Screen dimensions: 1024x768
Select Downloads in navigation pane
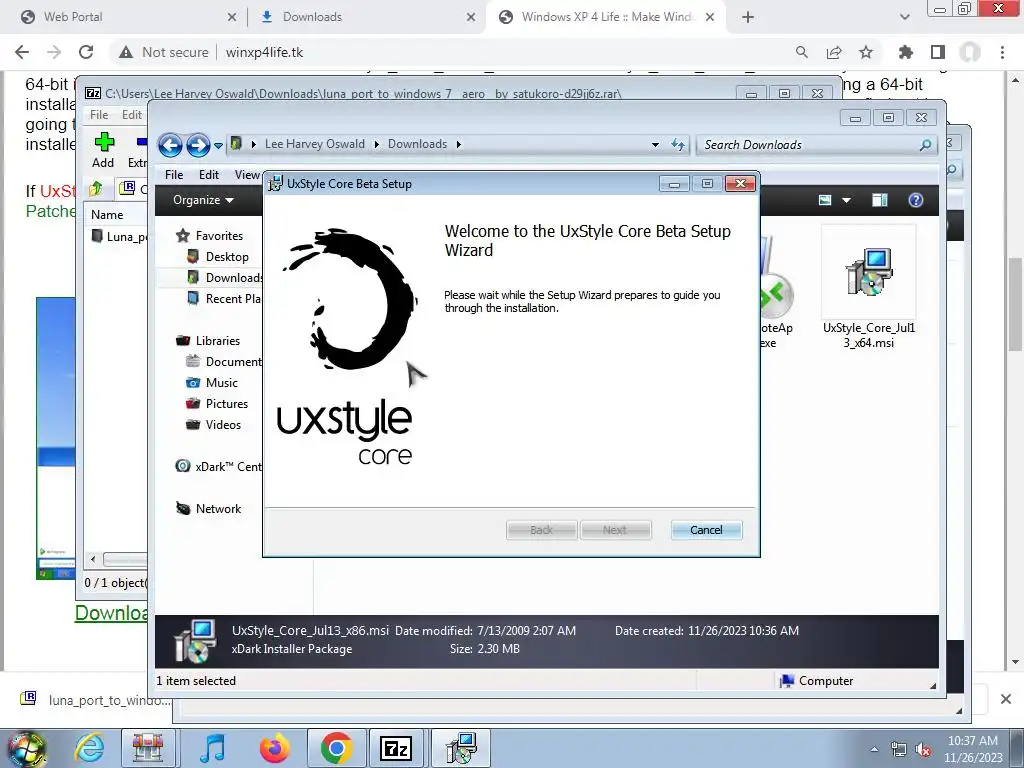(x=224, y=278)
